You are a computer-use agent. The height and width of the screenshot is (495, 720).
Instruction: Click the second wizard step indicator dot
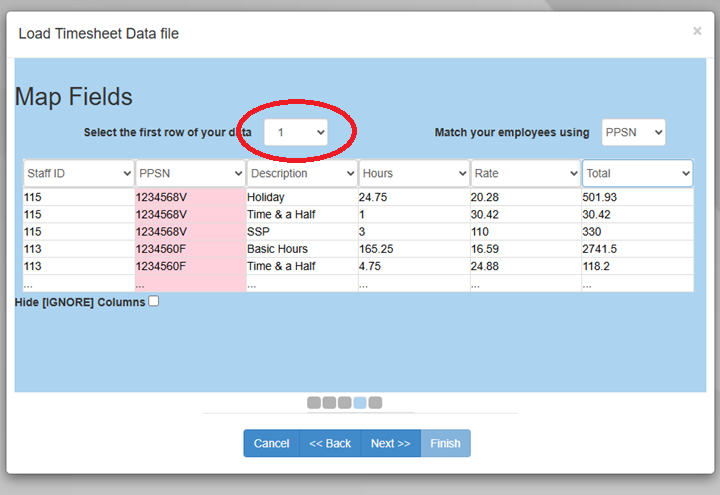pyautogui.click(x=329, y=402)
